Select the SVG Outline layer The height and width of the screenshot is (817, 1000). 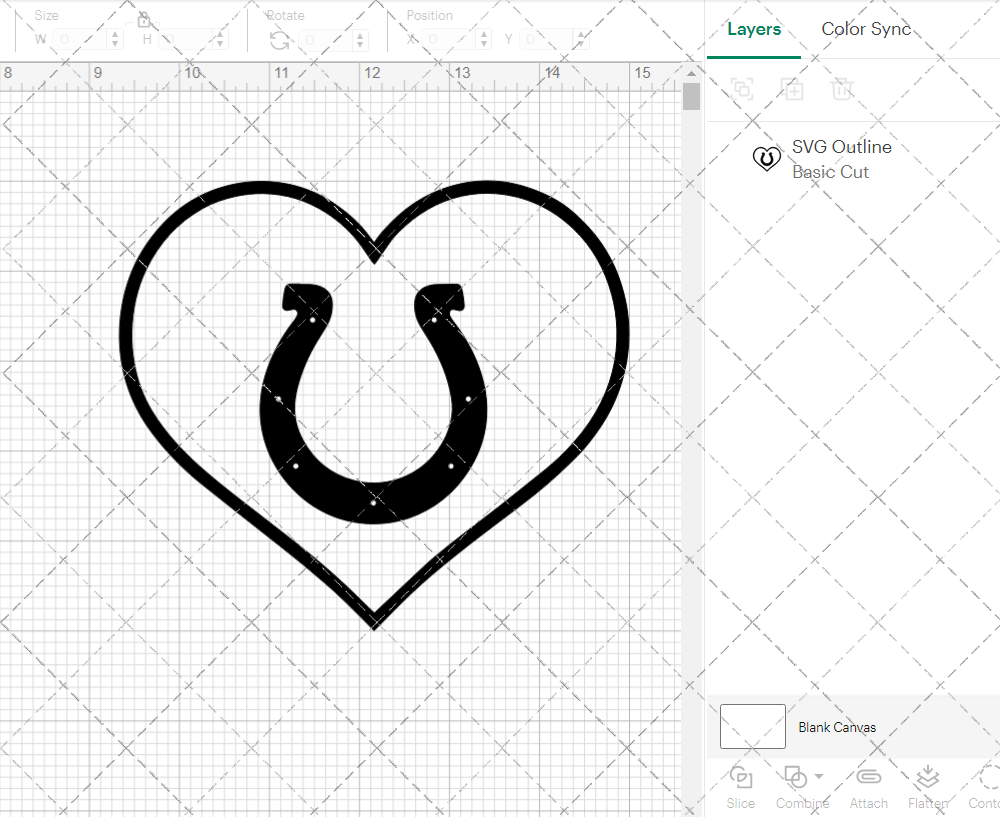(840, 159)
